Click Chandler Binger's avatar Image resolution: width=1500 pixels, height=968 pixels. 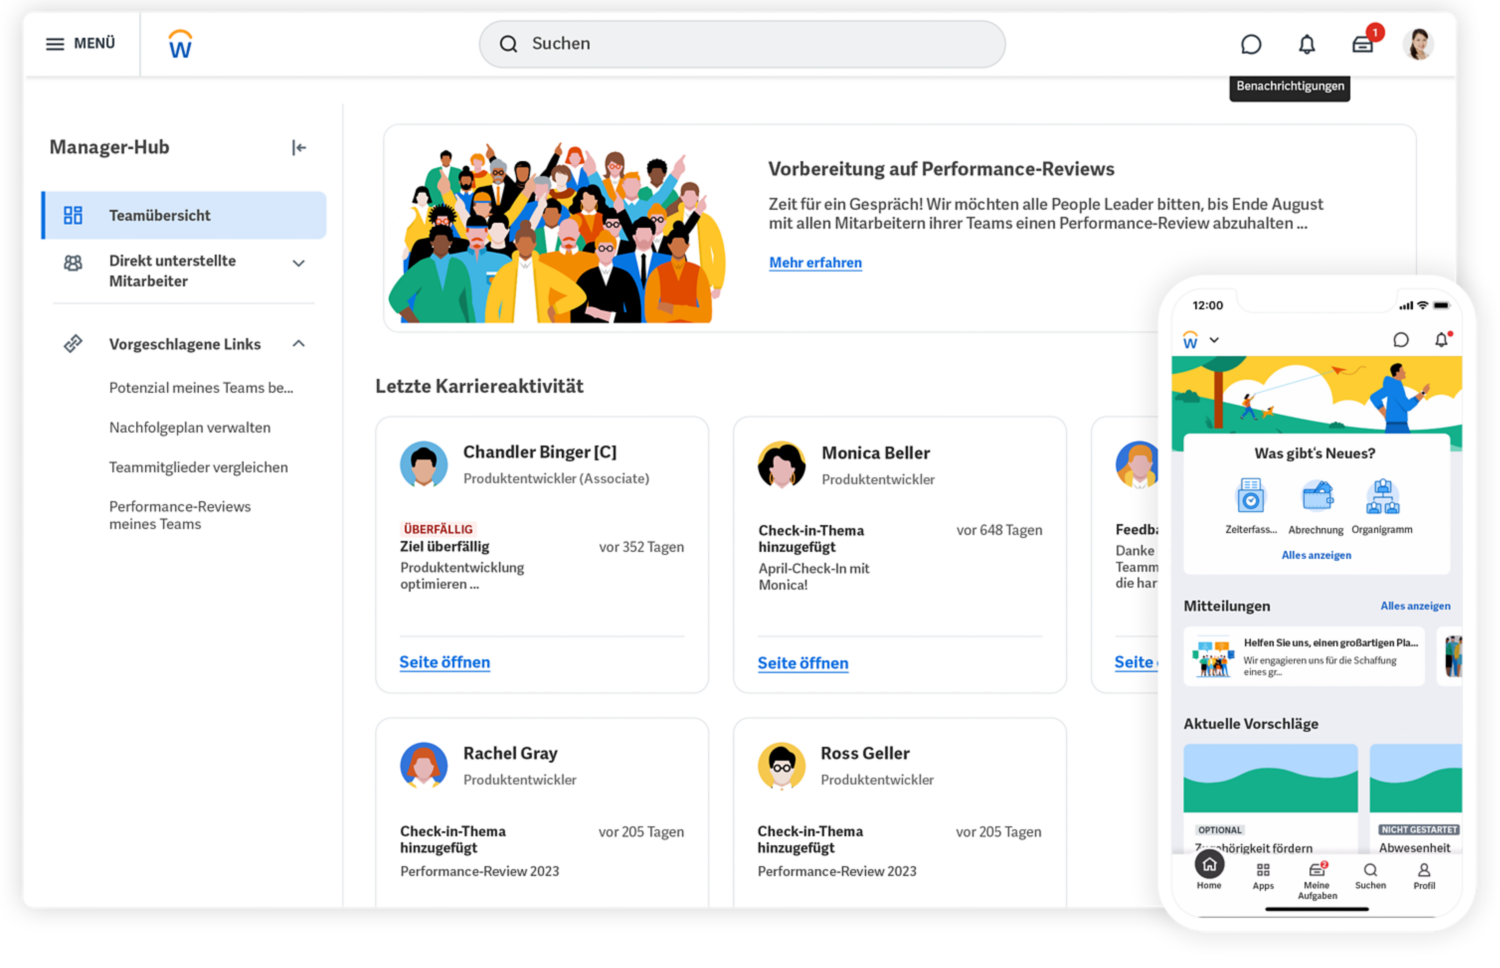pyautogui.click(x=424, y=465)
